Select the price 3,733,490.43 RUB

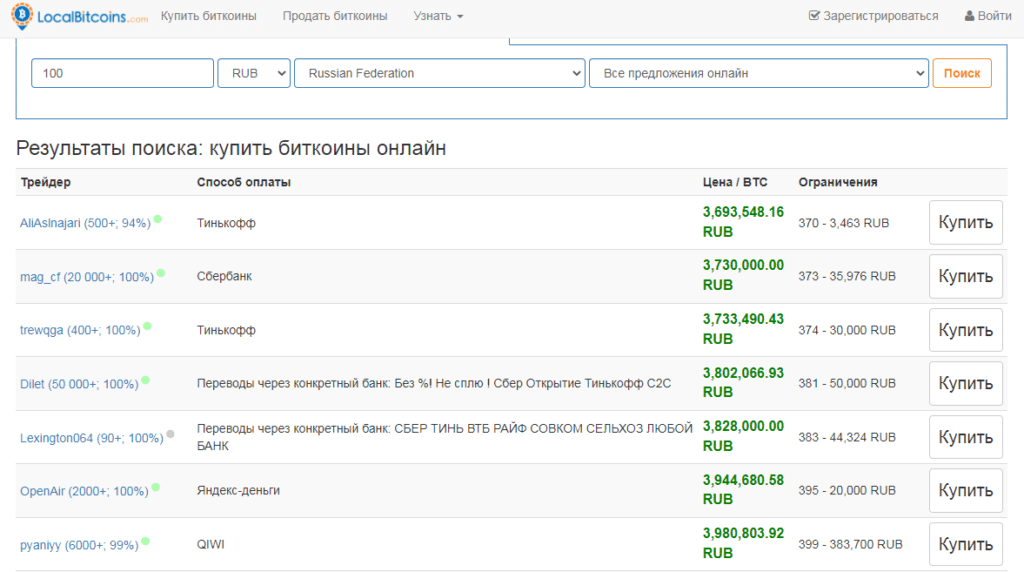(x=743, y=329)
